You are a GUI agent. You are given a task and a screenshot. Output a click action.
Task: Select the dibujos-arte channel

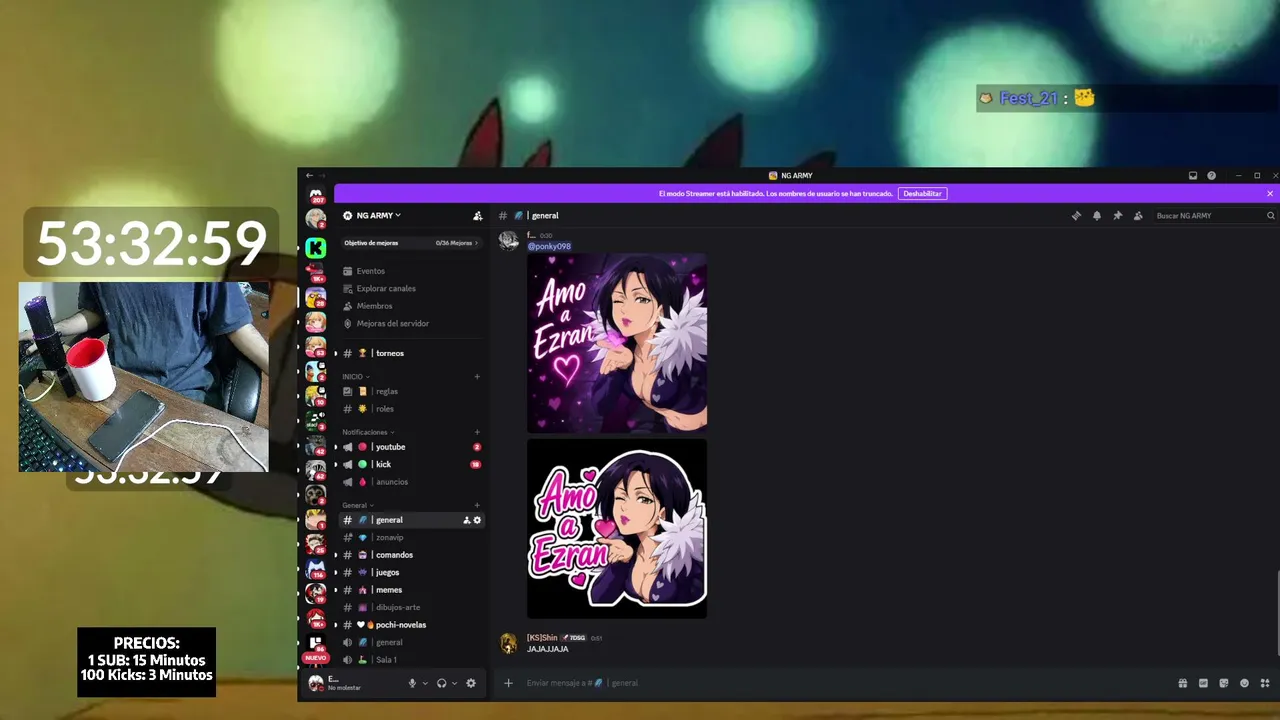412,608
